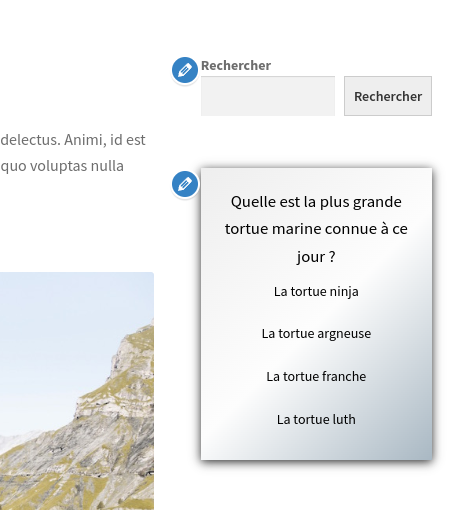Select the answer La tortue ninja
456x510 pixels.
click(x=316, y=292)
